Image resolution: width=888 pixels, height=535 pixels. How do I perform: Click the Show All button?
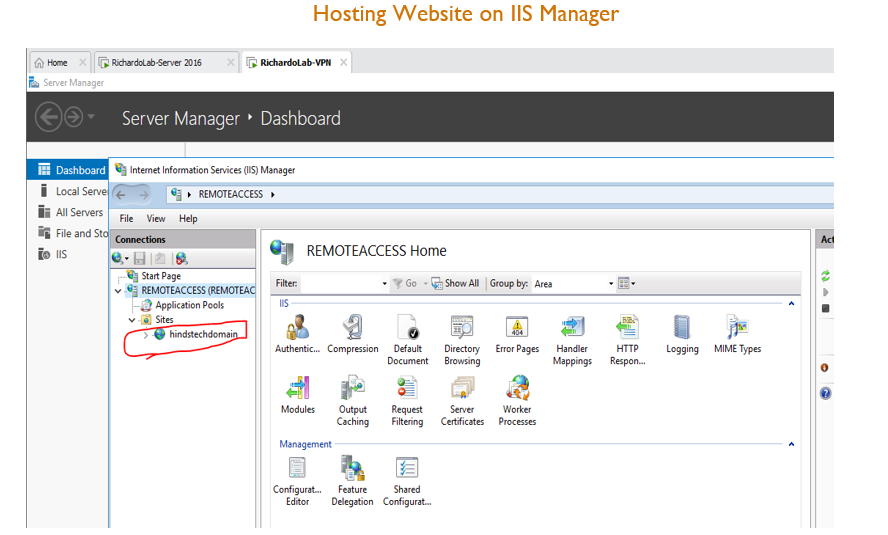point(455,283)
